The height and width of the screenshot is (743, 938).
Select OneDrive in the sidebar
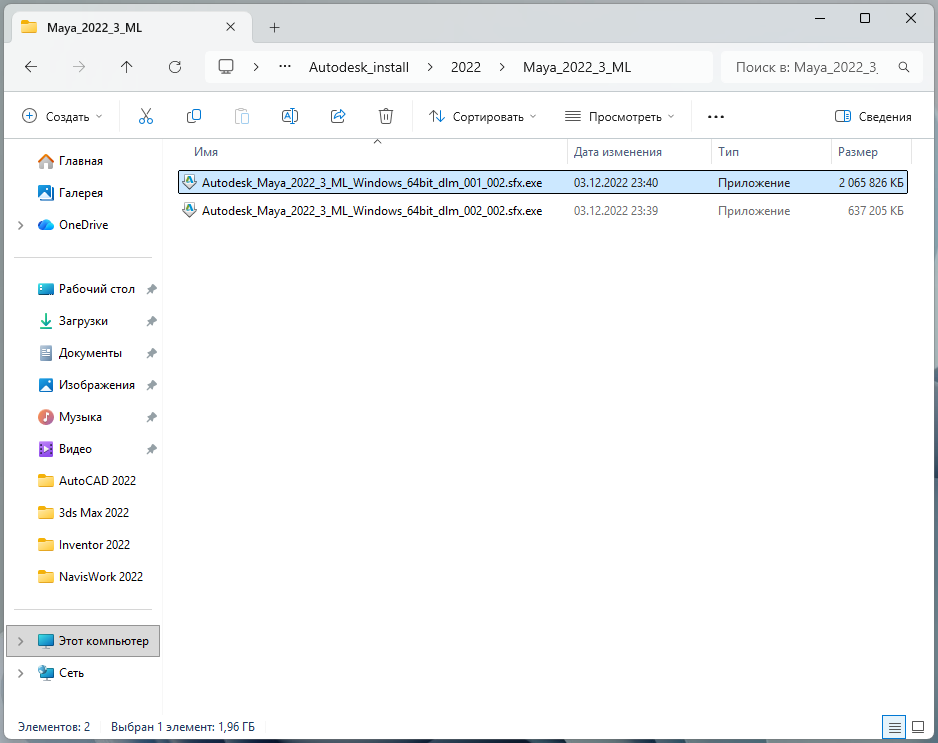pos(83,225)
